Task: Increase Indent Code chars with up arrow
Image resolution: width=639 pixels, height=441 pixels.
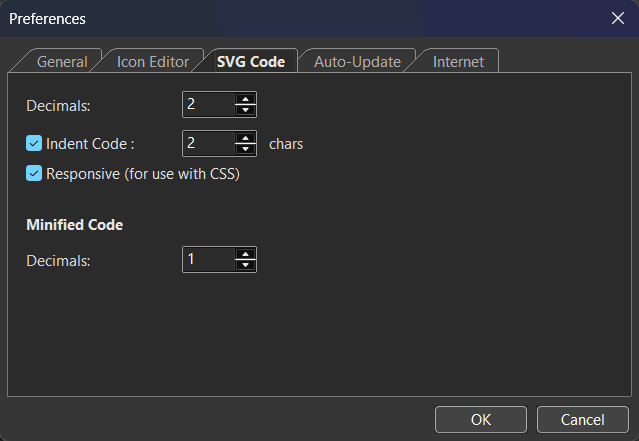Action: pyautogui.click(x=245, y=138)
